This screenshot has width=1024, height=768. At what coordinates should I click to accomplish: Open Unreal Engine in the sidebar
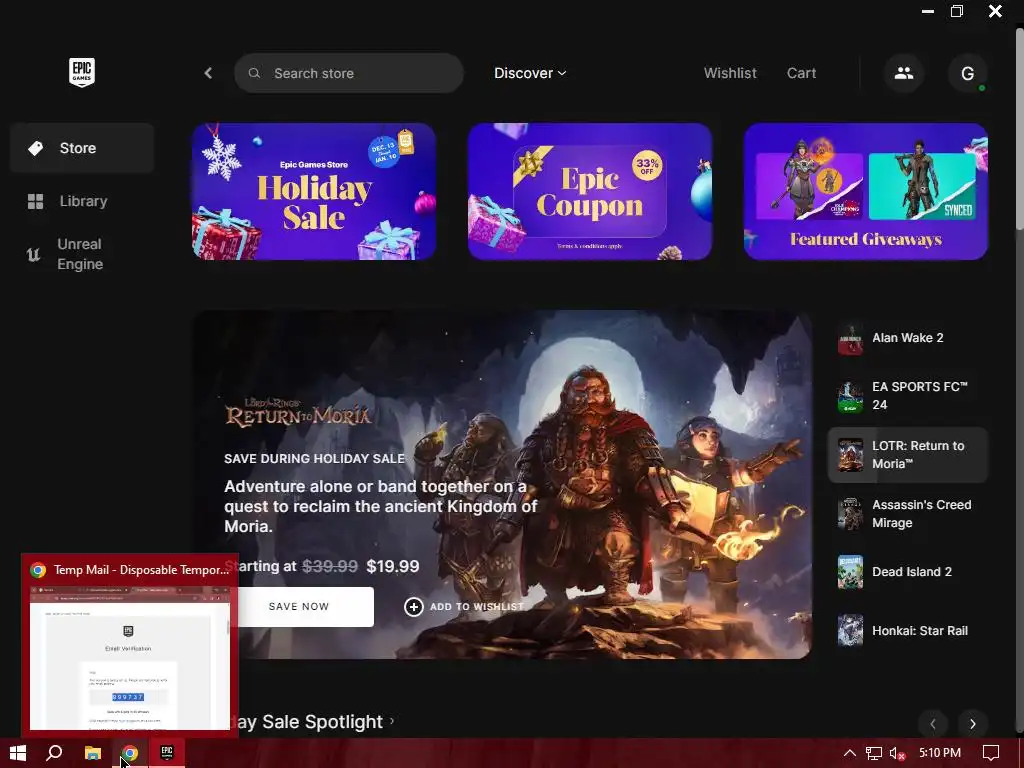pyautogui.click(x=82, y=254)
